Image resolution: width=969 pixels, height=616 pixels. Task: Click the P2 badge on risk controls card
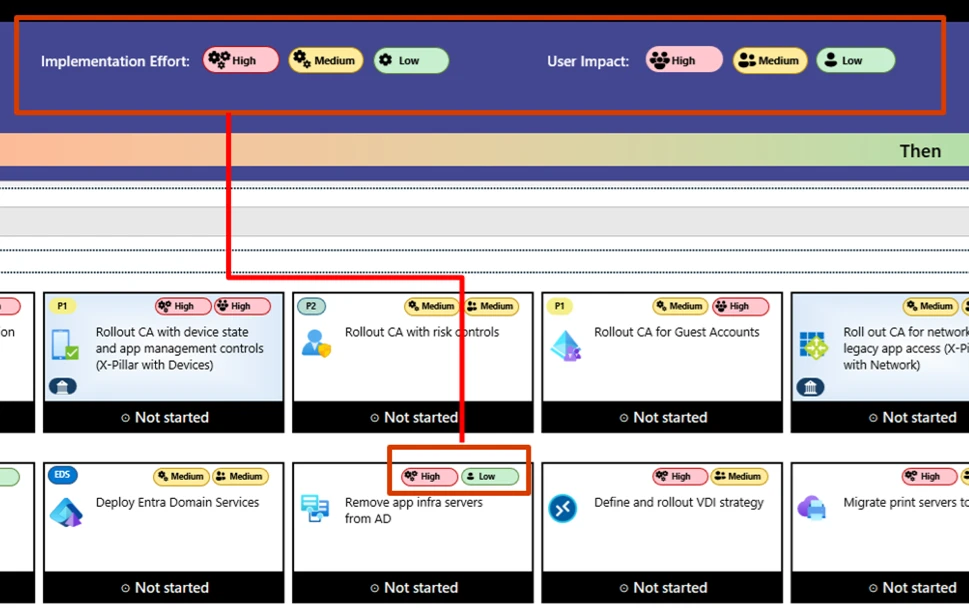coord(311,306)
